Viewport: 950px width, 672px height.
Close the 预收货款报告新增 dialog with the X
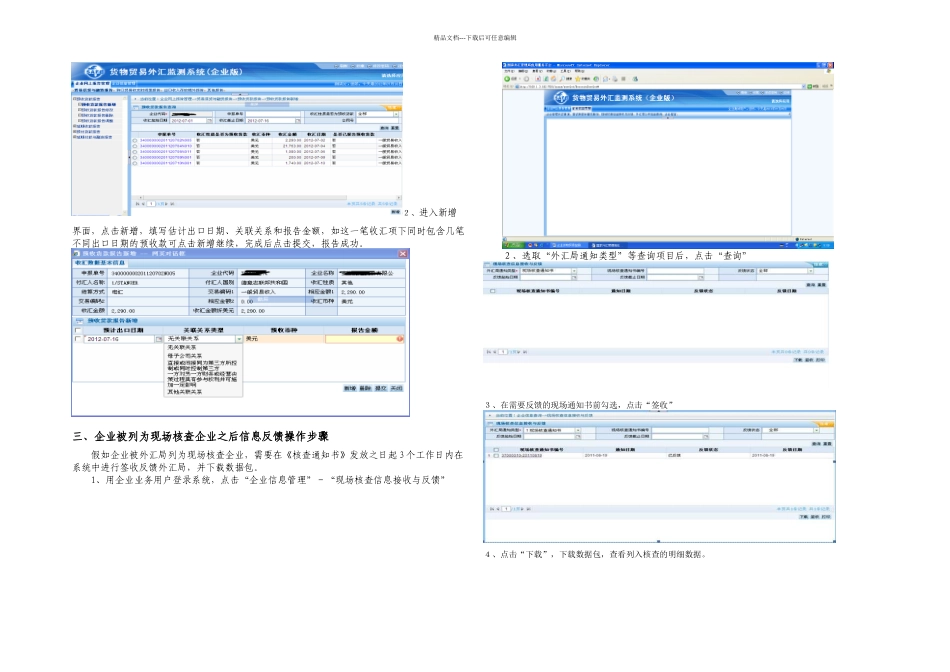coord(400,254)
